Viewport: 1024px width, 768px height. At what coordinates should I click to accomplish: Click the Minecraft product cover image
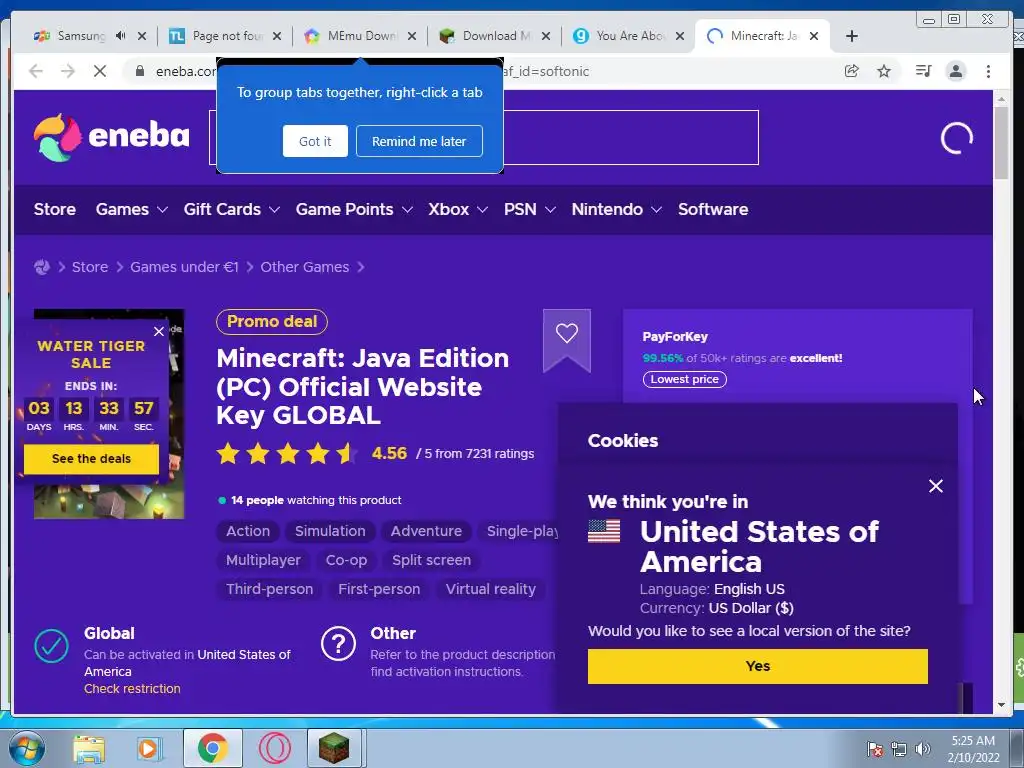pyautogui.click(x=110, y=500)
